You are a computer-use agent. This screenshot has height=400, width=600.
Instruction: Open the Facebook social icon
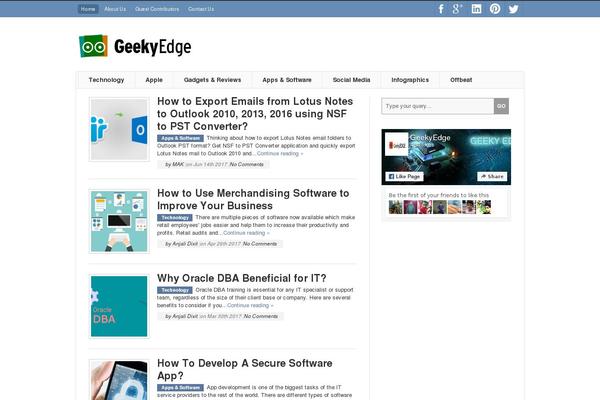click(x=441, y=9)
